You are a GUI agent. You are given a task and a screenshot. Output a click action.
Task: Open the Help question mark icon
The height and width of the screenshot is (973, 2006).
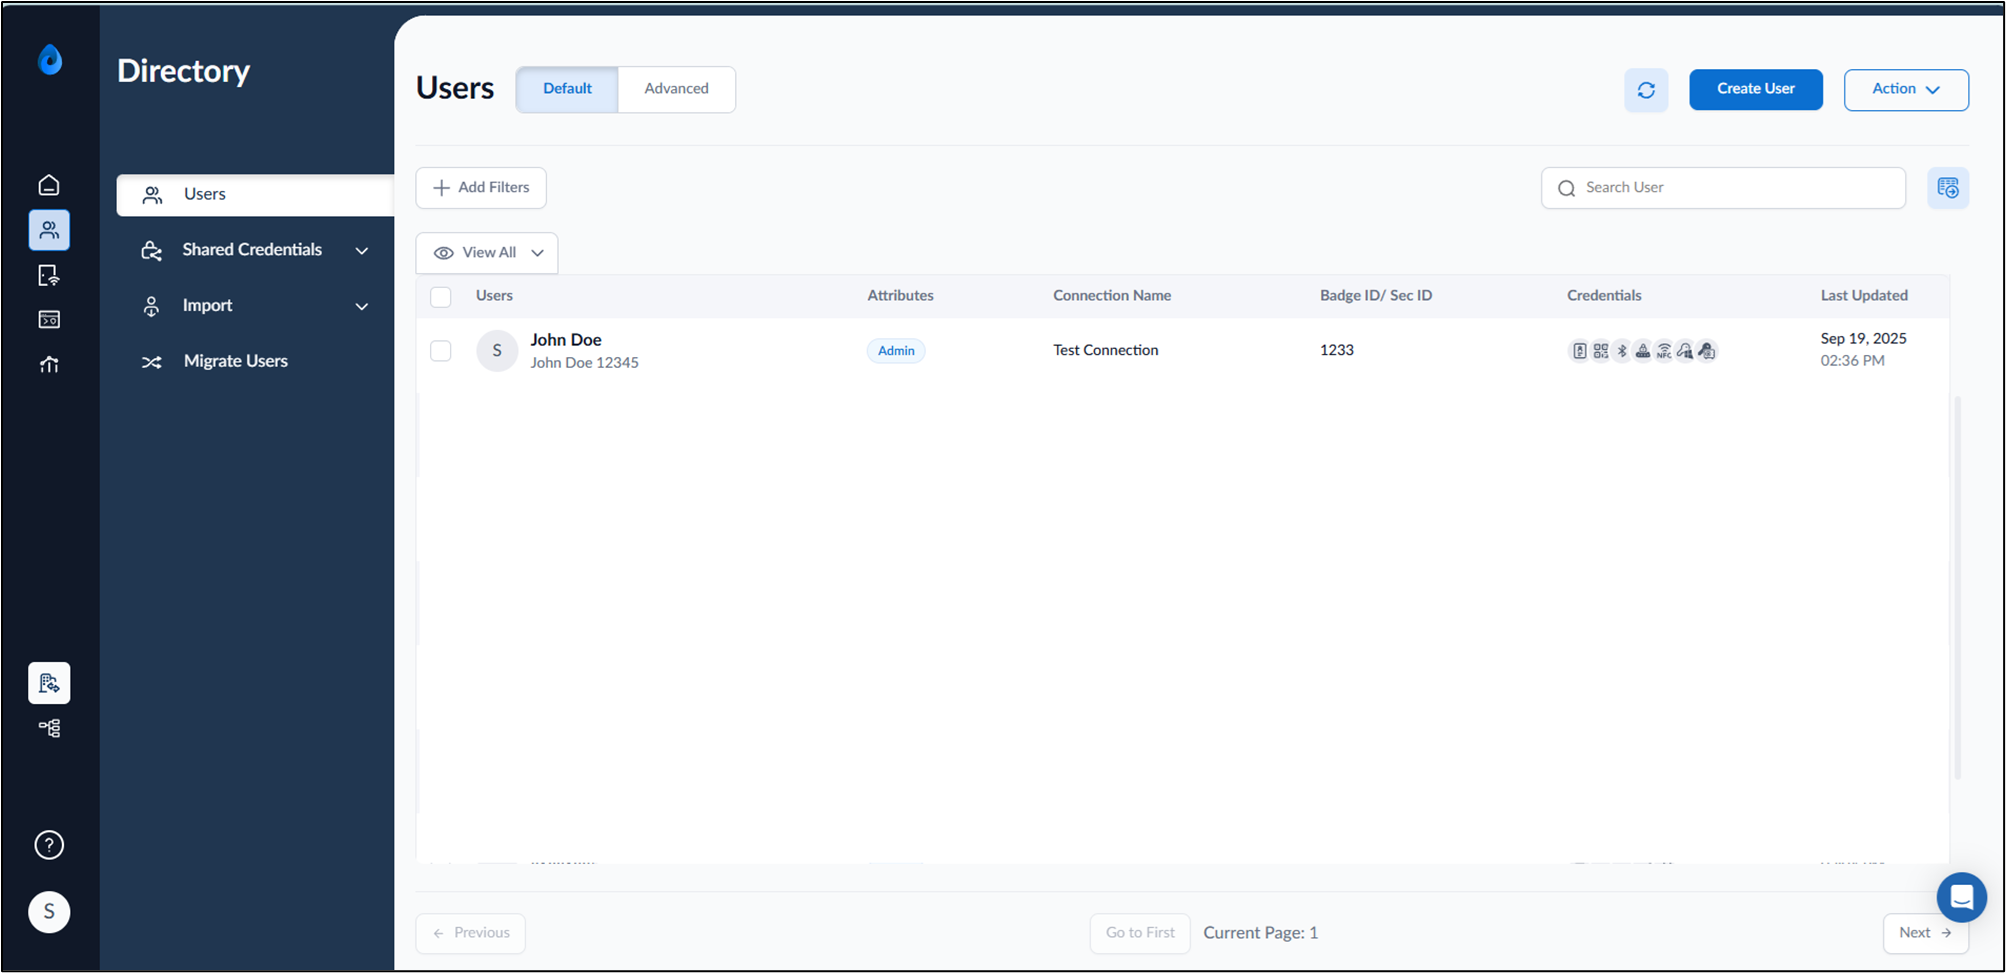click(x=49, y=845)
